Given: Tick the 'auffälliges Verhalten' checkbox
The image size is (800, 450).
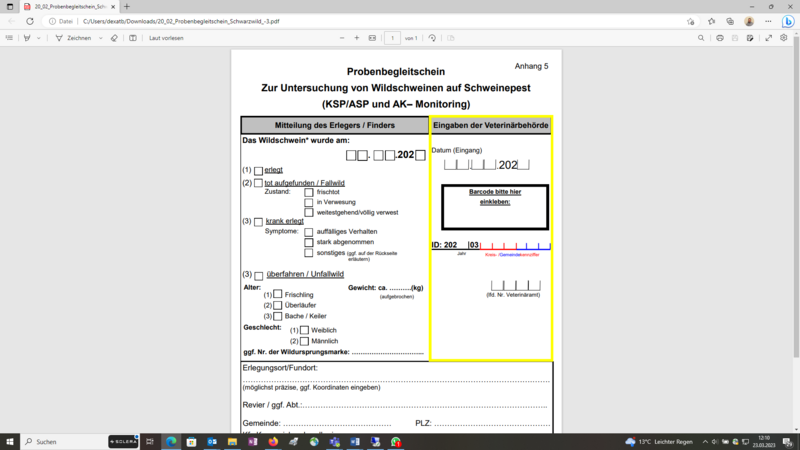Looking at the screenshot, I should [x=309, y=232].
